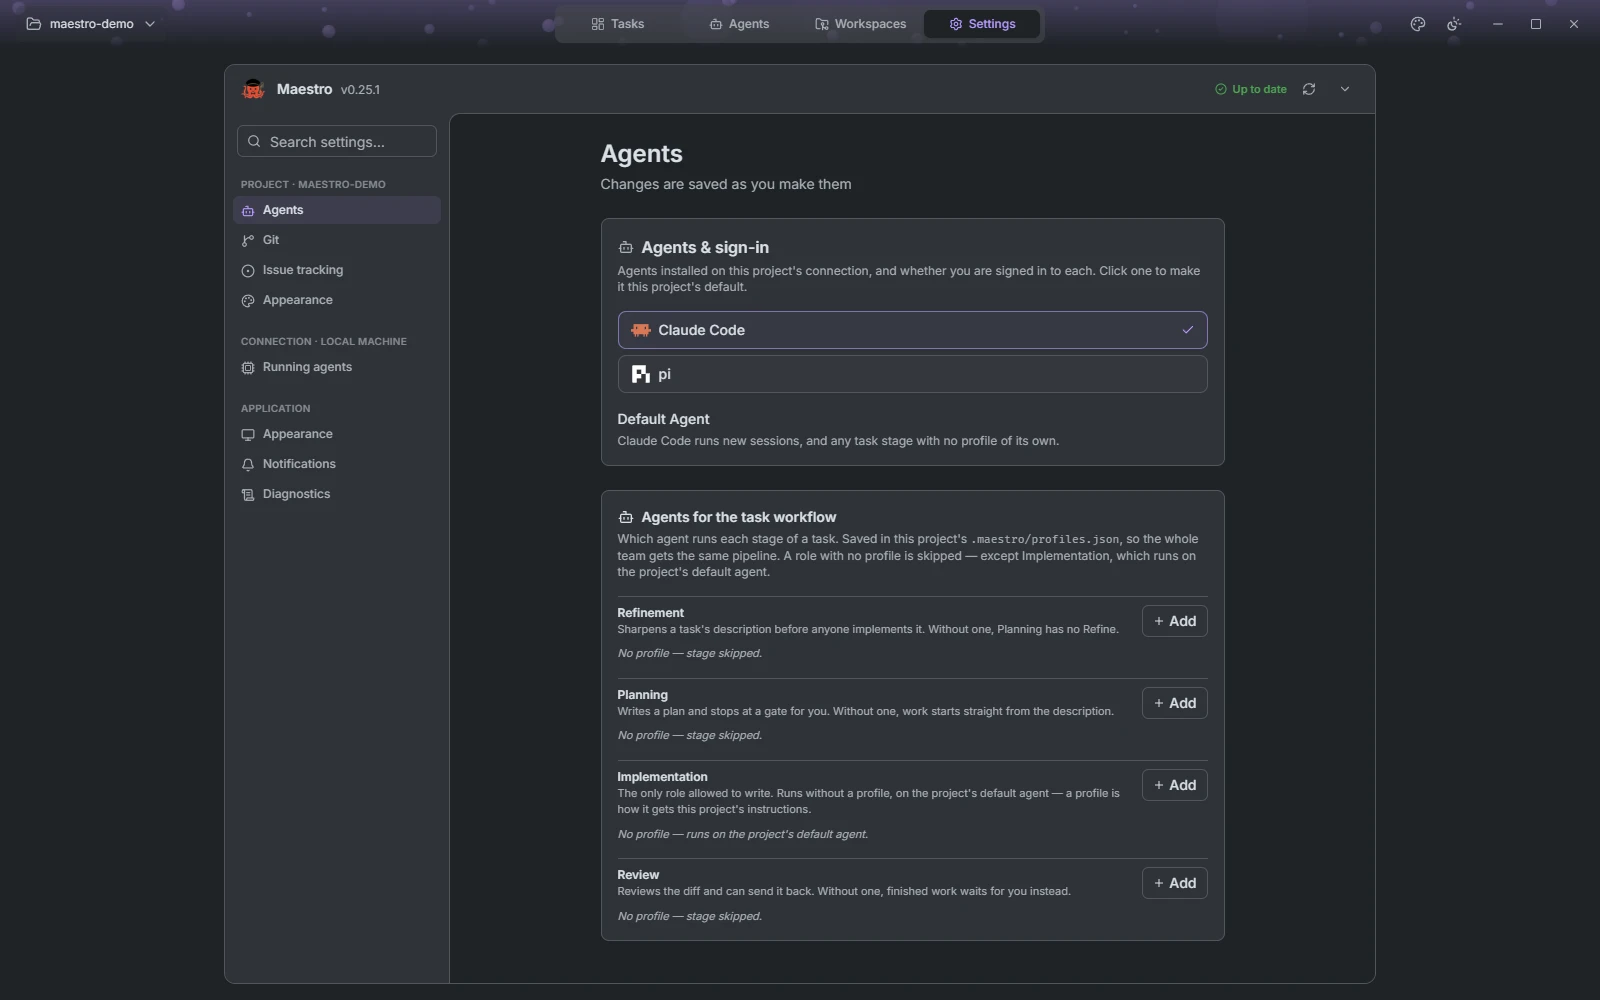Click the pi agent icon
This screenshot has width=1600, height=1000.
point(641,374)
